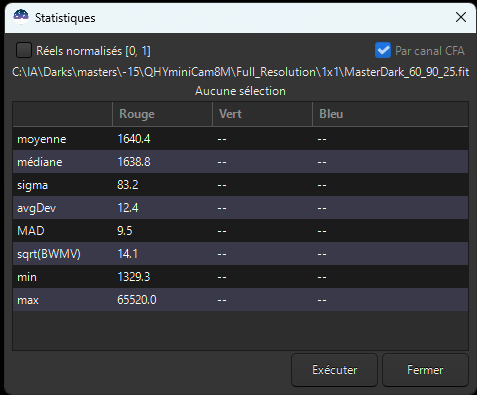Click the Aucune sélection label
This screenshot has height=395, width=477.
pos(240,91)
